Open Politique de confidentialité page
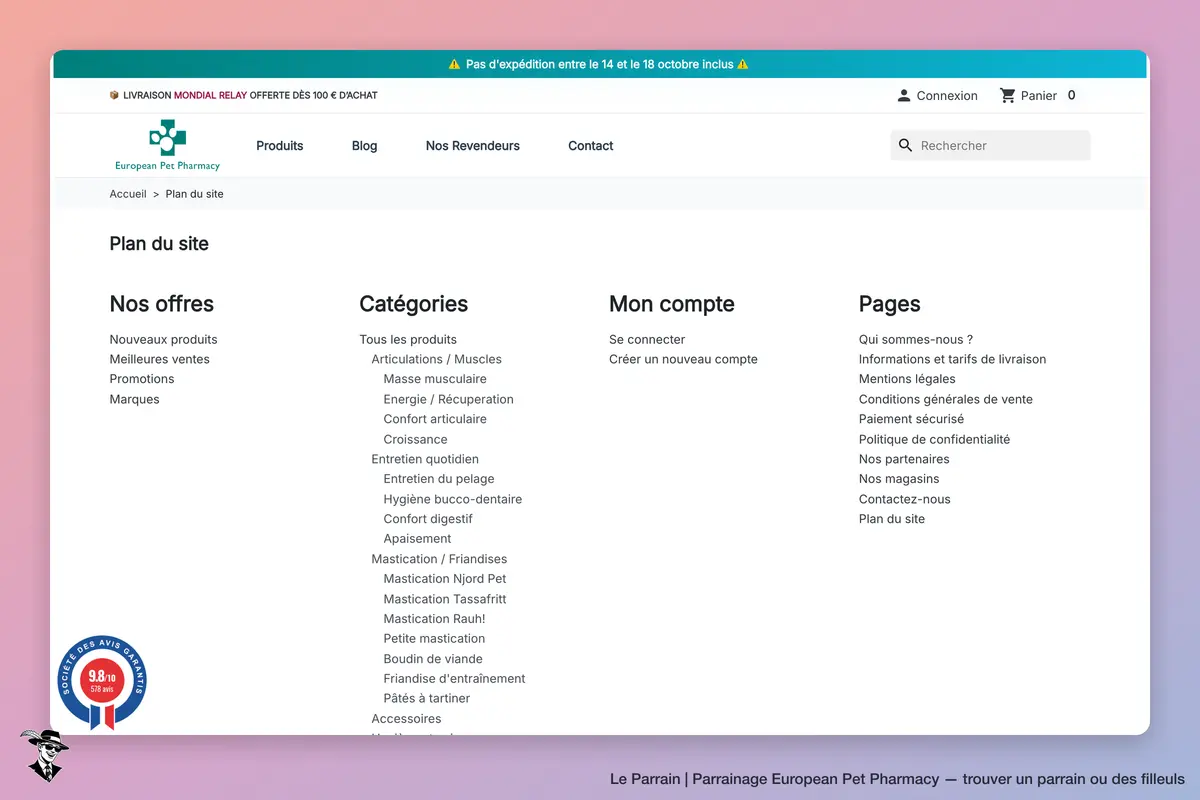This screenshot has height=800, width=1200. coord(935,439)
